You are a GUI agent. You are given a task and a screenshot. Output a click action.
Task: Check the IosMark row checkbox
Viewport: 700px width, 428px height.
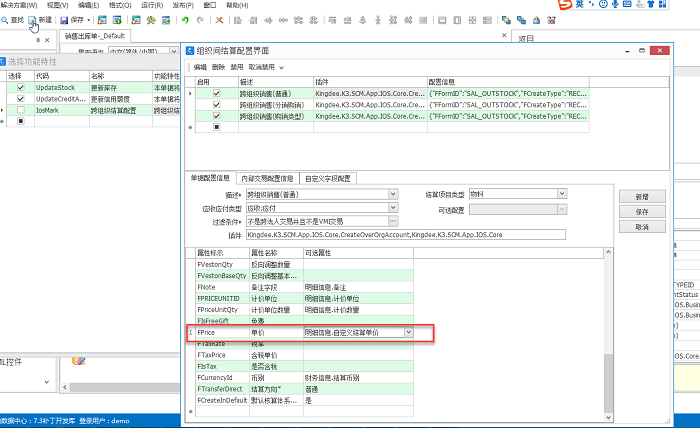click(x=20, y=110)
